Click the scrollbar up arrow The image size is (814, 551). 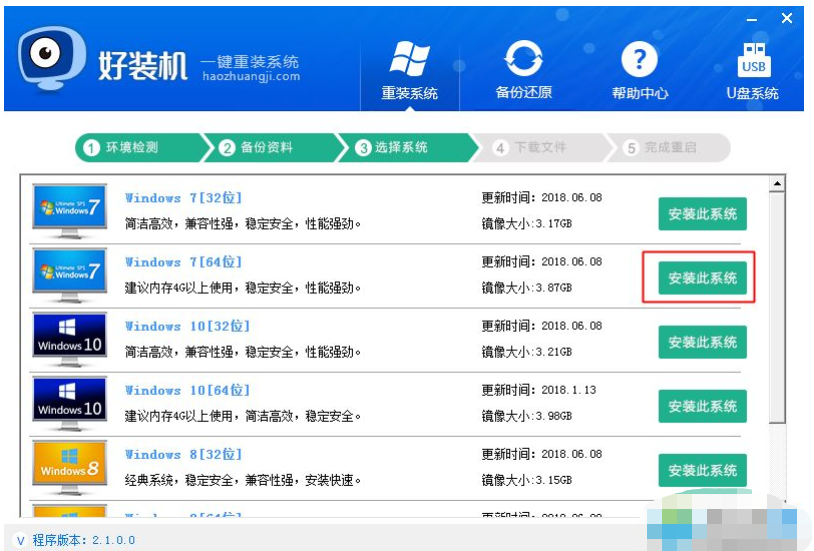[x=777, y=183]
